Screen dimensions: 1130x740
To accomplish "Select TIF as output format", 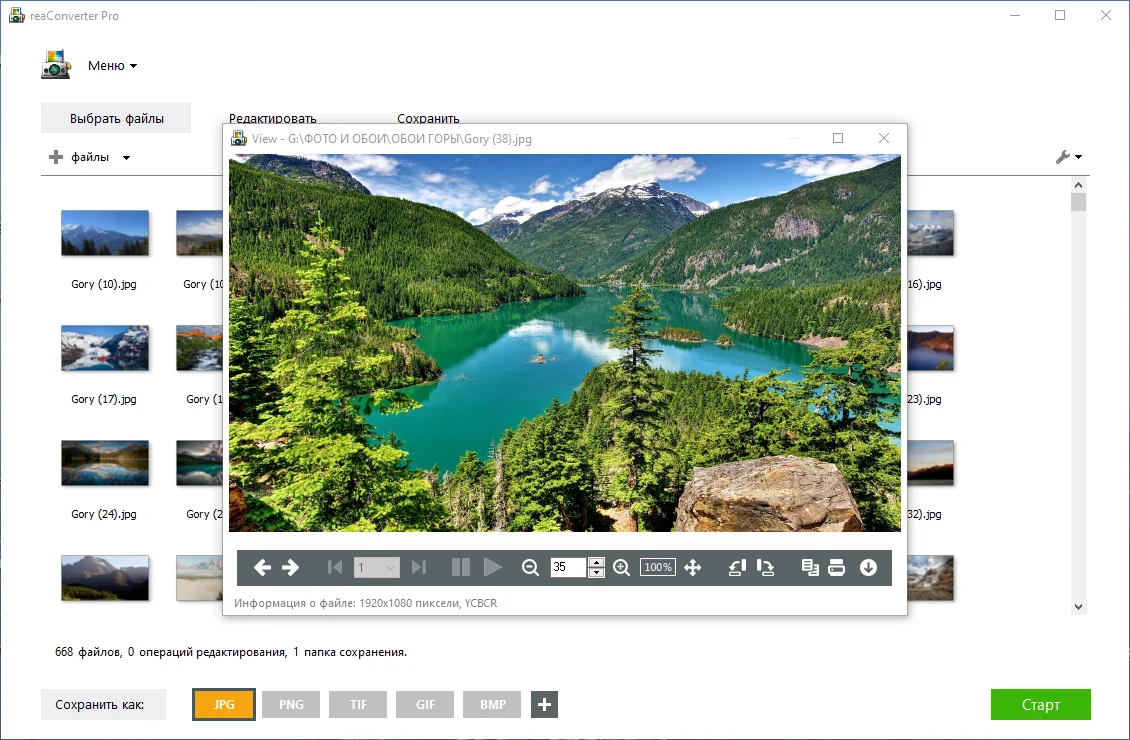I will click(358, 705).
